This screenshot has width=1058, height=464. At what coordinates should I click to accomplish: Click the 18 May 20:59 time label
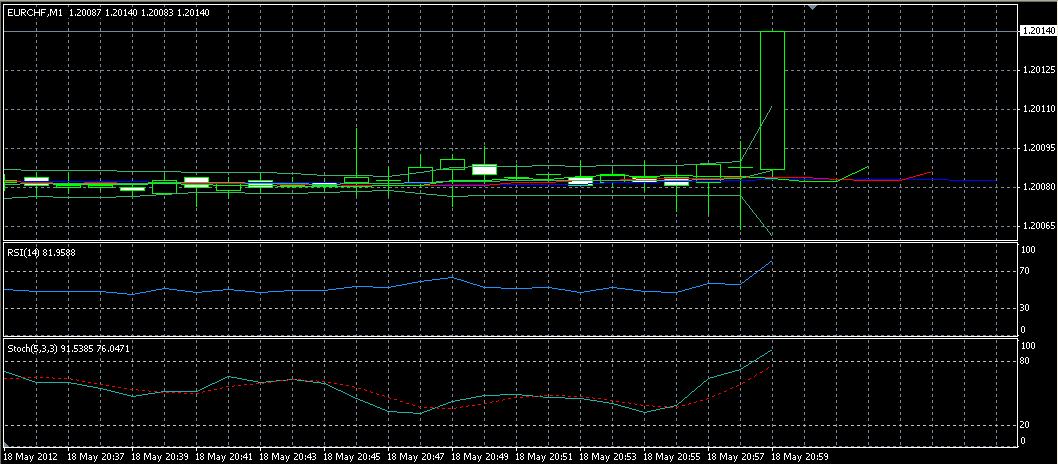point(802,457)
